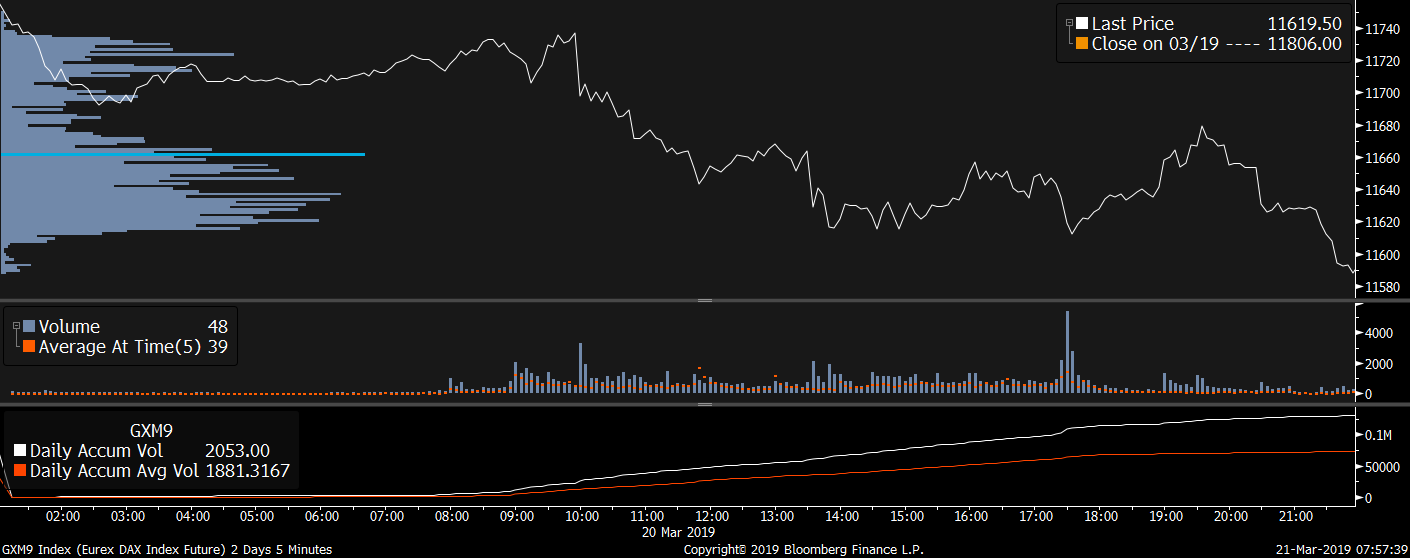Click the orange Close on 03/19 swatch
This screenshot has width=1410, height=558.
click(x=1082, y=44)
